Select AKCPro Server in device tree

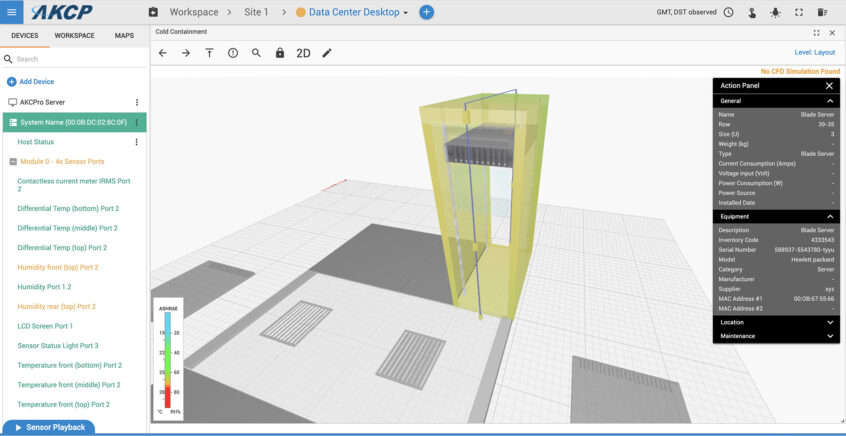(43, 102)
